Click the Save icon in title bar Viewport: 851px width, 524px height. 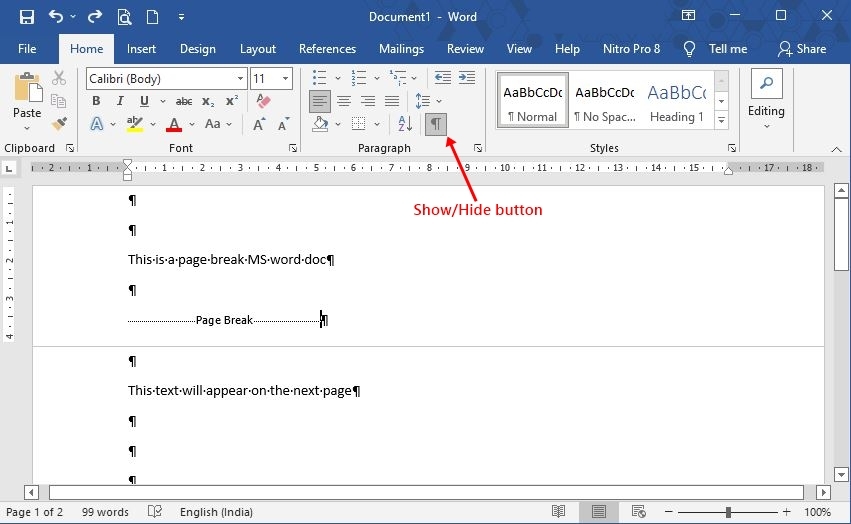click(27, 17)
